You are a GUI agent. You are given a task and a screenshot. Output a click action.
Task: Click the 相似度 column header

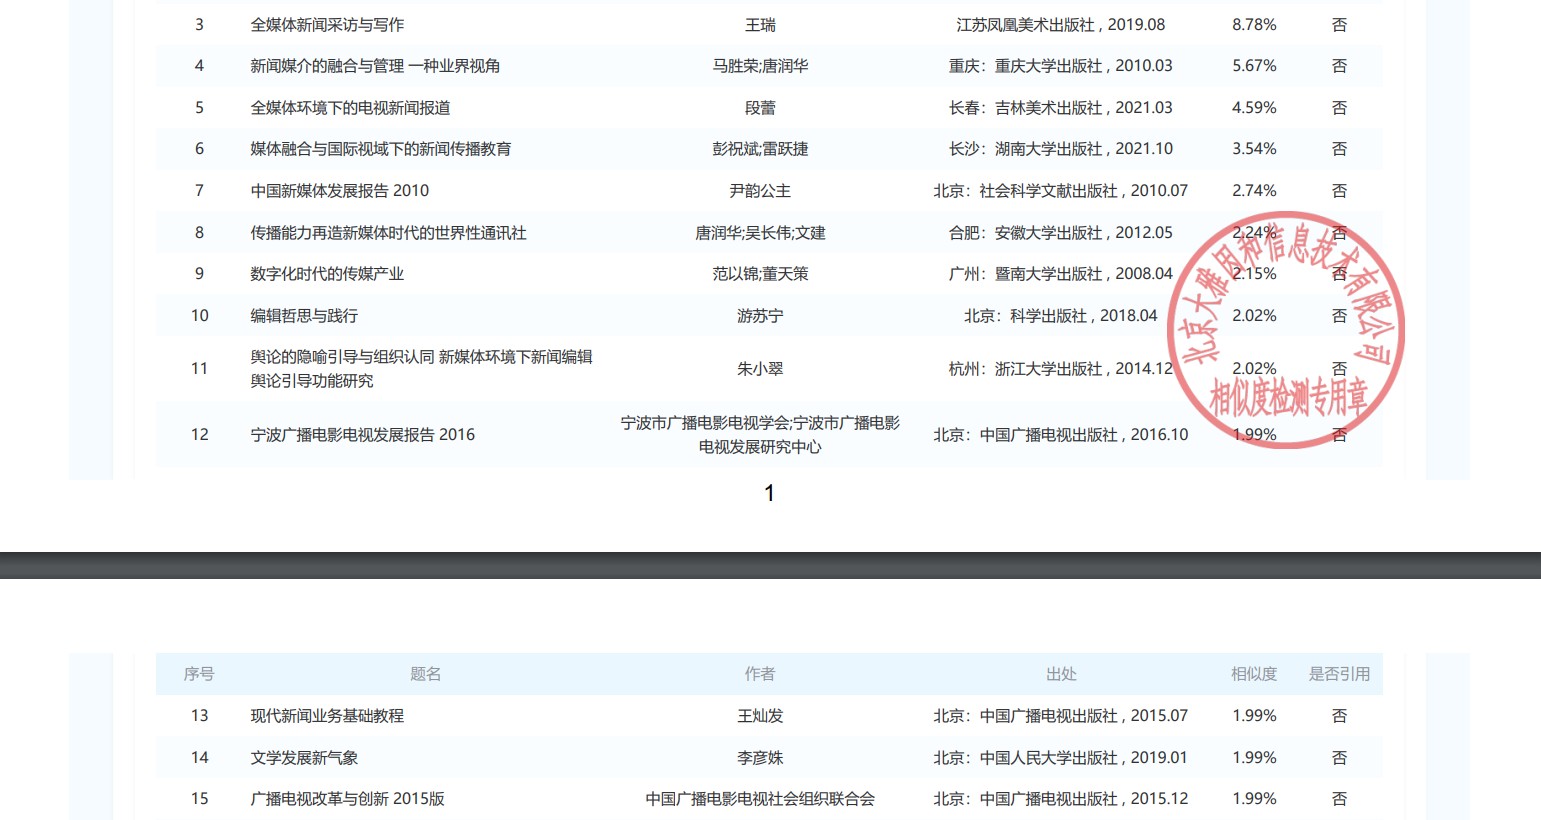pyautogui.click(x=1254, y=674)
